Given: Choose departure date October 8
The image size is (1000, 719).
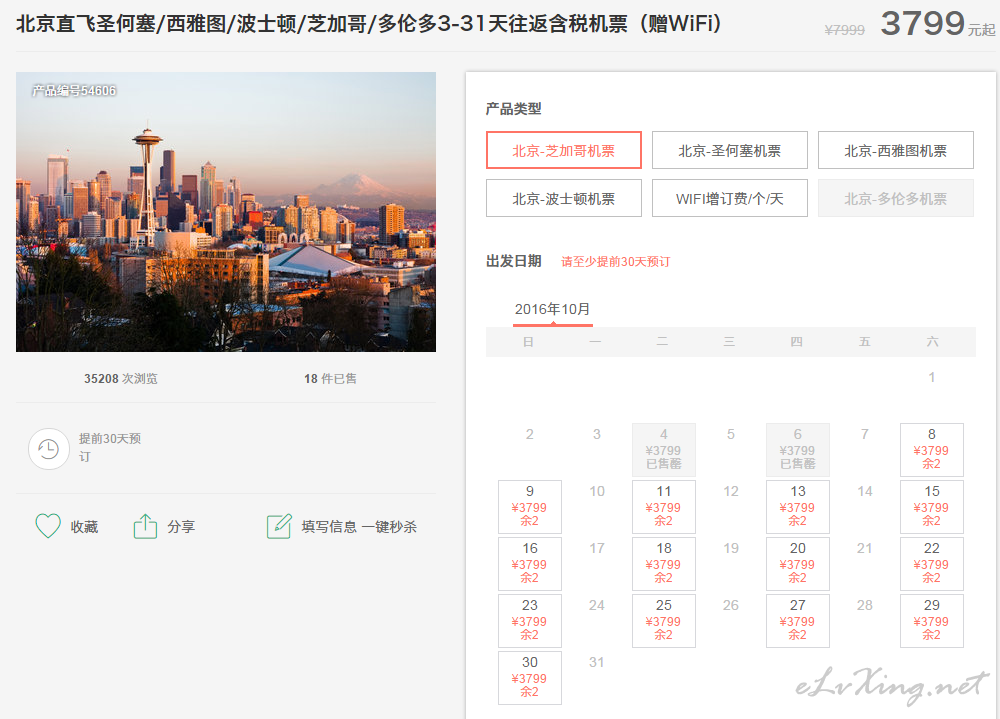Looking at the screenshot, I should point(932,450).
